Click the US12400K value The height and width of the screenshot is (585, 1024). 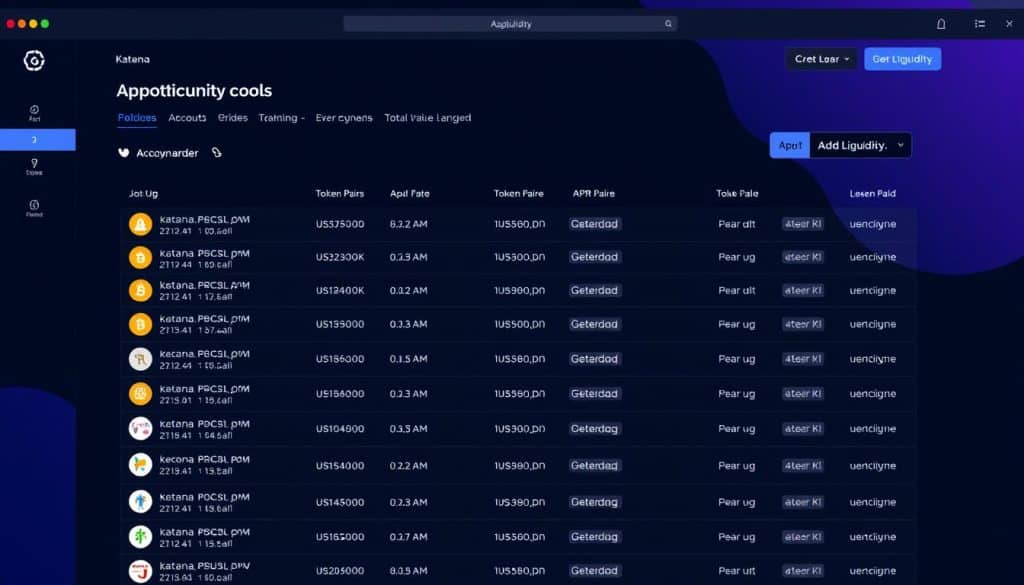(340, 291)
